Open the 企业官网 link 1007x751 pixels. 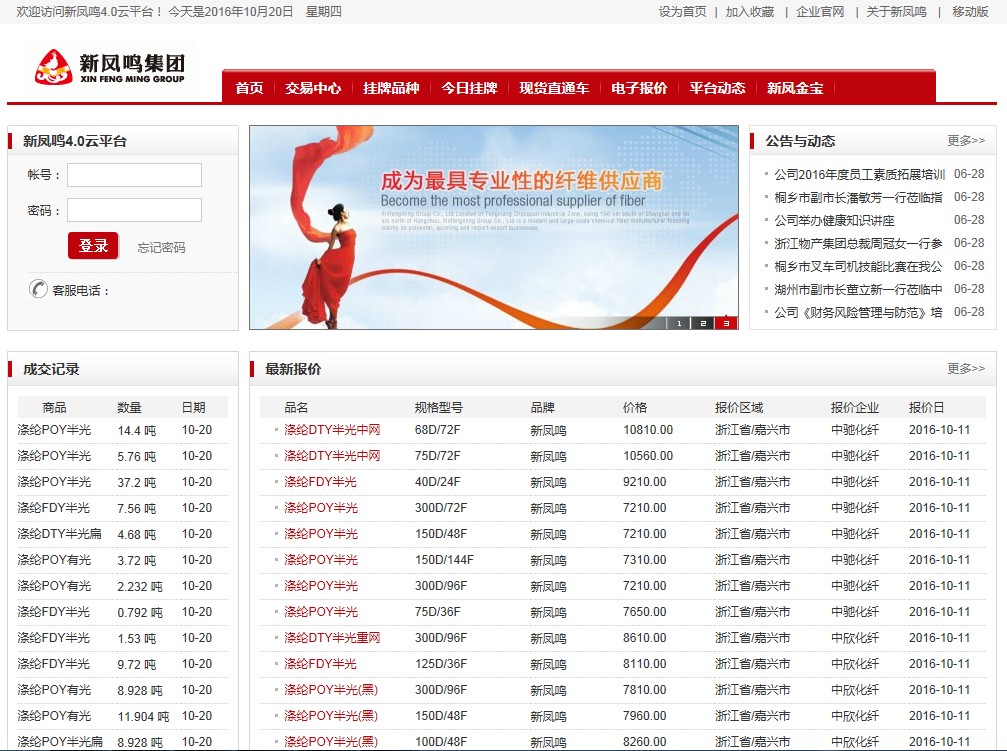point(820,12)
